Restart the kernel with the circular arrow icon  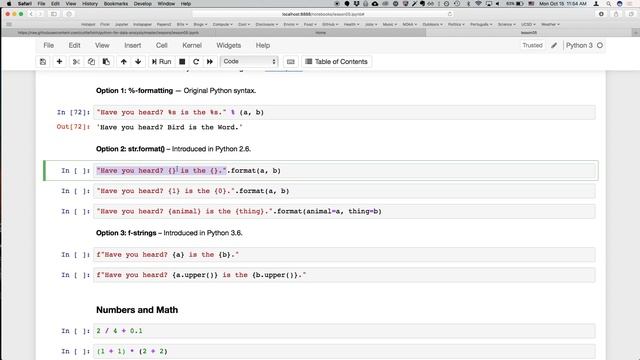(x=196, y=62)
